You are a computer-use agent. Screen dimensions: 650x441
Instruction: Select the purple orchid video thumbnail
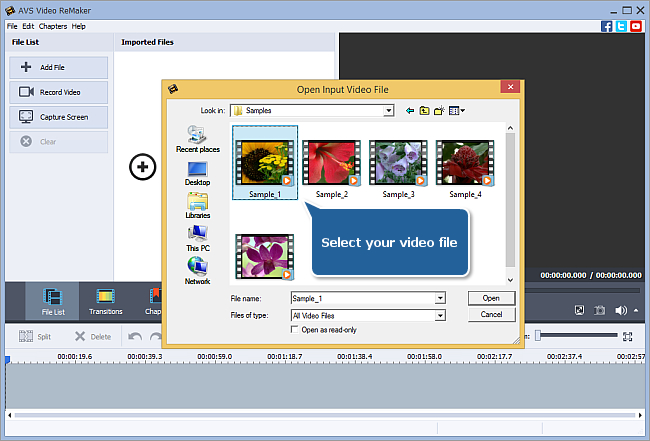[x=264, y=257]
